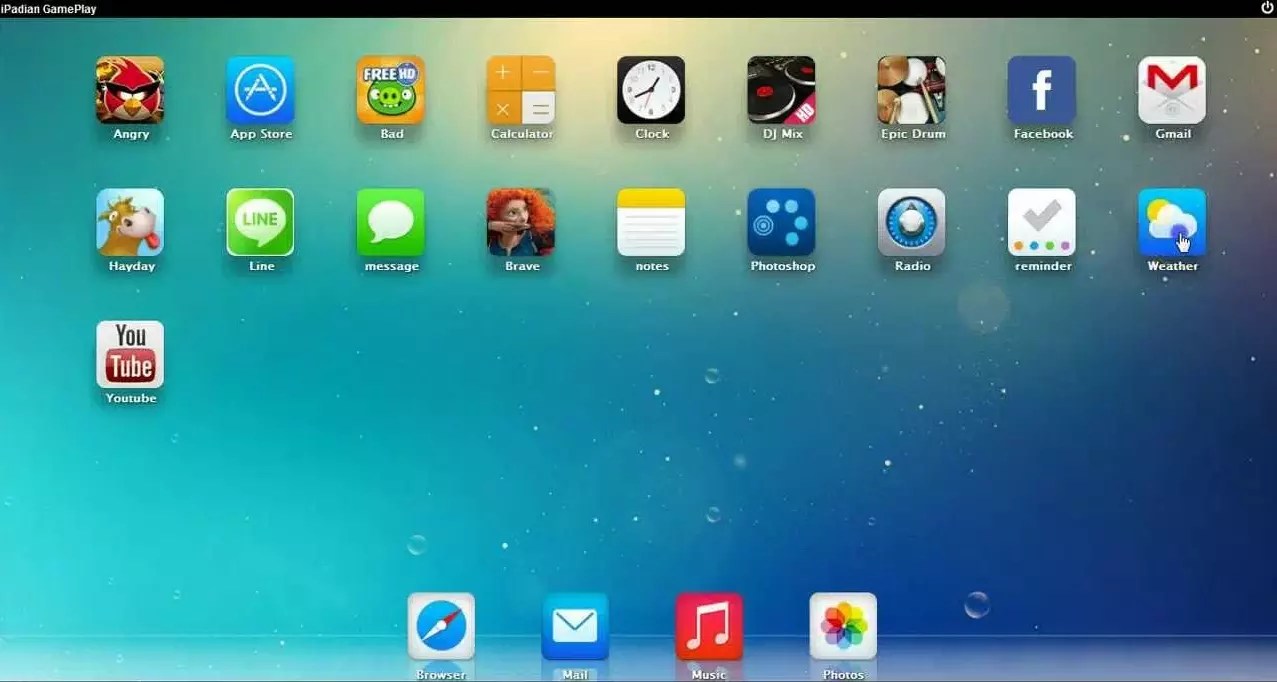Click the power button in title bar
Image resolution: width=1277 pixels, height=682 pixels.
click(x=1267, y=8)
